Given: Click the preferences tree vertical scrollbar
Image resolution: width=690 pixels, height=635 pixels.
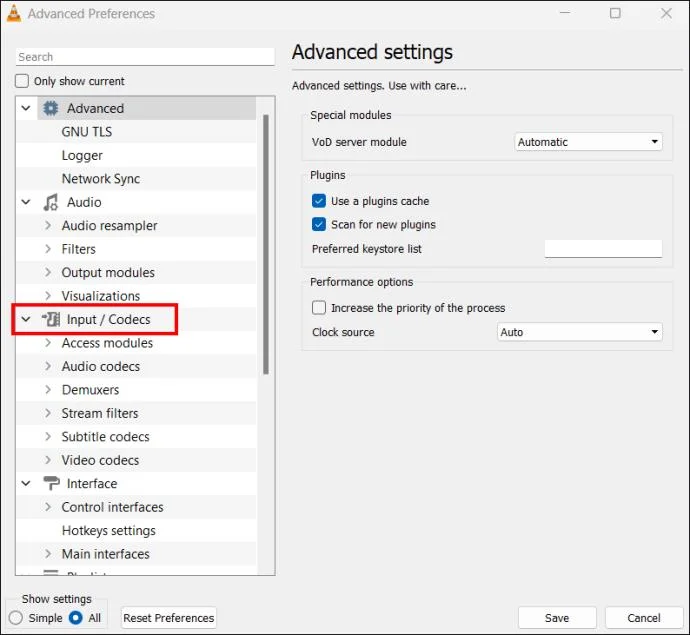Looking at the screenshot, I should coord(266,244).
